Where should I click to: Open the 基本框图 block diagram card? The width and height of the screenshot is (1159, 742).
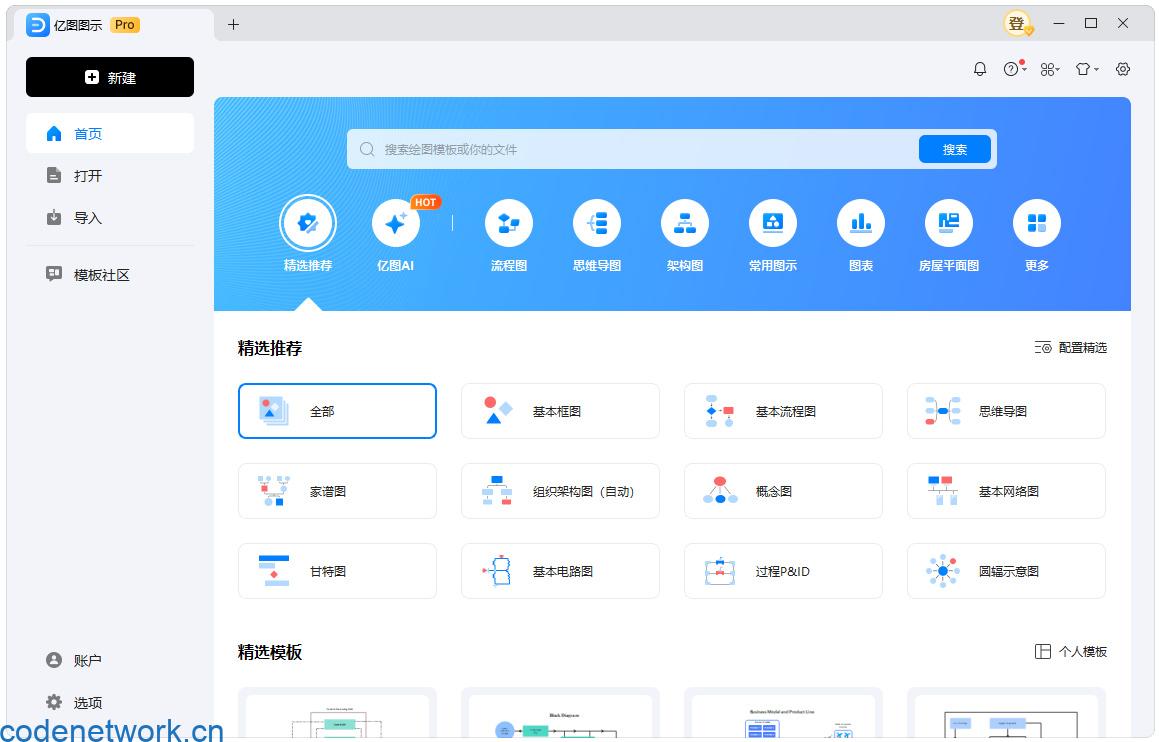[560, 411]
